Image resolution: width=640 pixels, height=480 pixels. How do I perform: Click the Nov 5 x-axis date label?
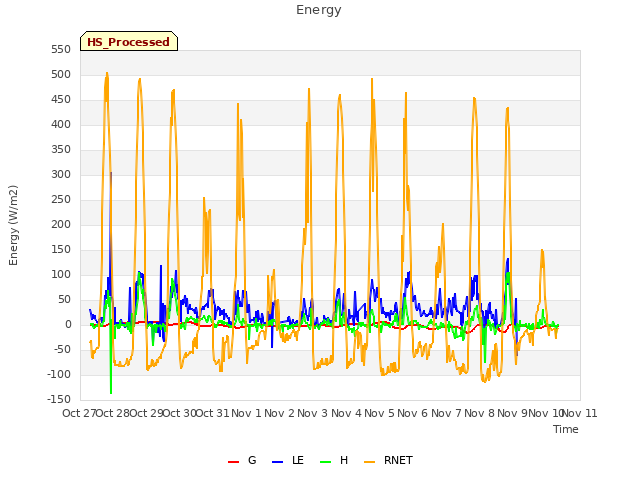[x=380, y=413]
